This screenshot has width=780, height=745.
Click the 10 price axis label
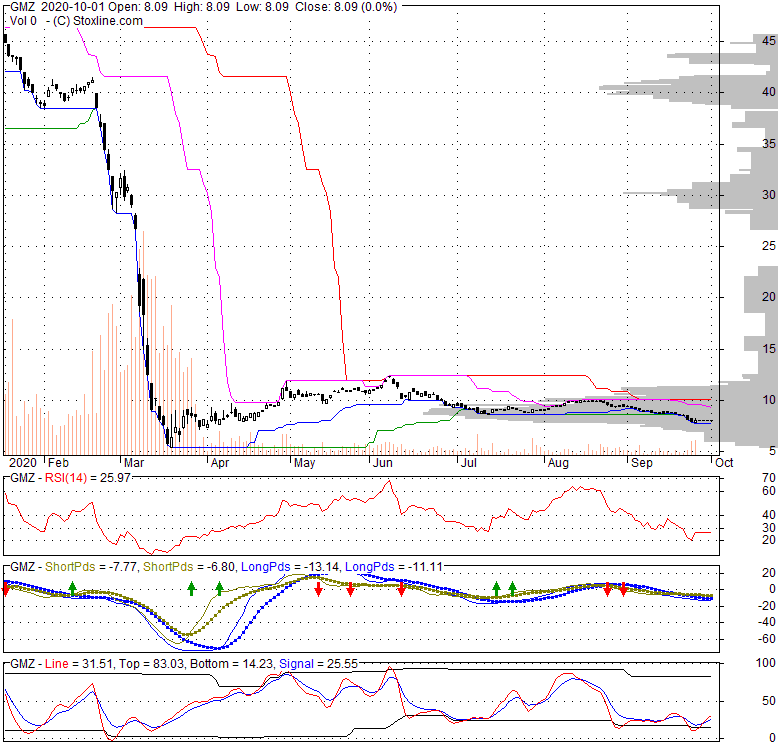point(769,400)
